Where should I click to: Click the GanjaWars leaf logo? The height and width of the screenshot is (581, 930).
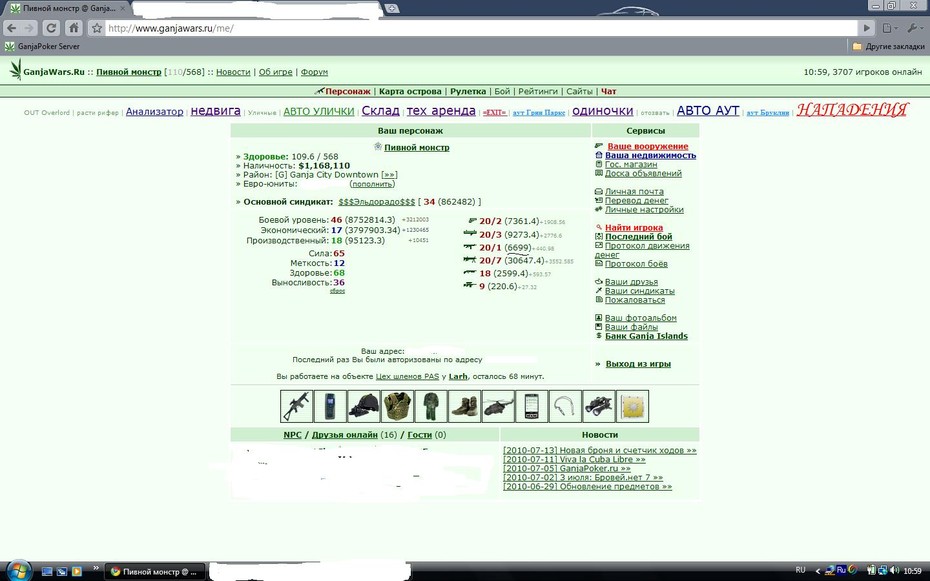15,69
